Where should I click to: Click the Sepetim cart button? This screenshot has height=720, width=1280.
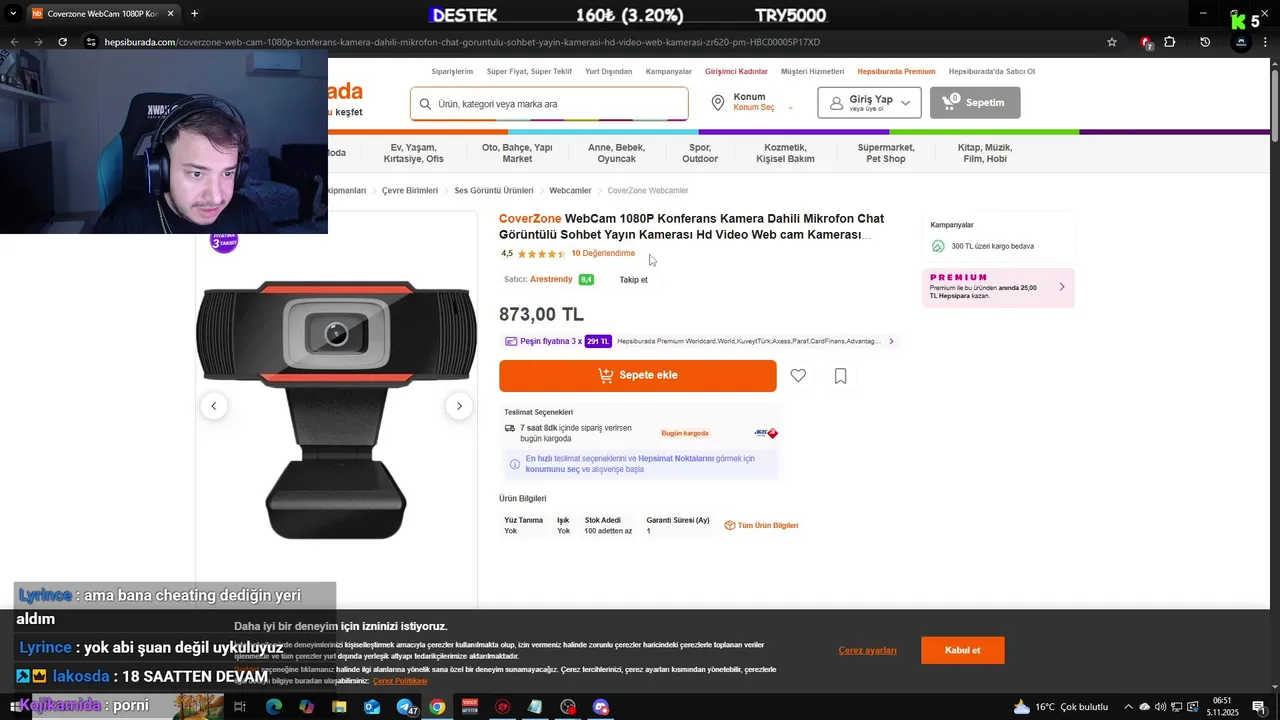[975, 103]
